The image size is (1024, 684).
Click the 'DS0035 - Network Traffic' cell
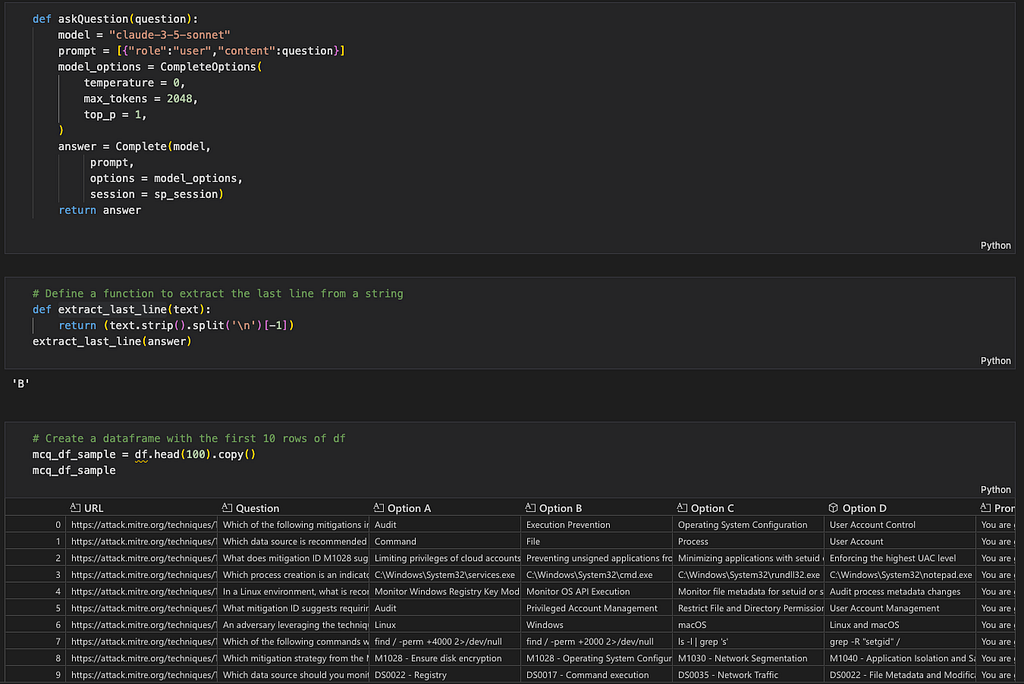click(748, 675)
